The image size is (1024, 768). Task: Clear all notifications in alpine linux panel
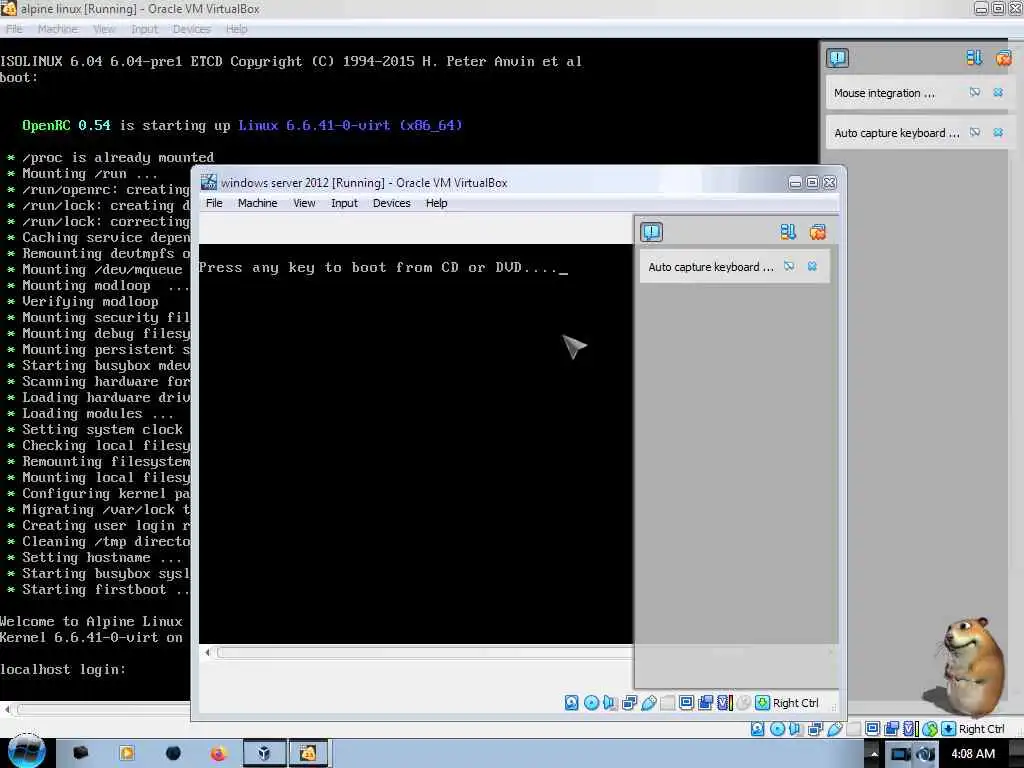tap(1004, 58)
